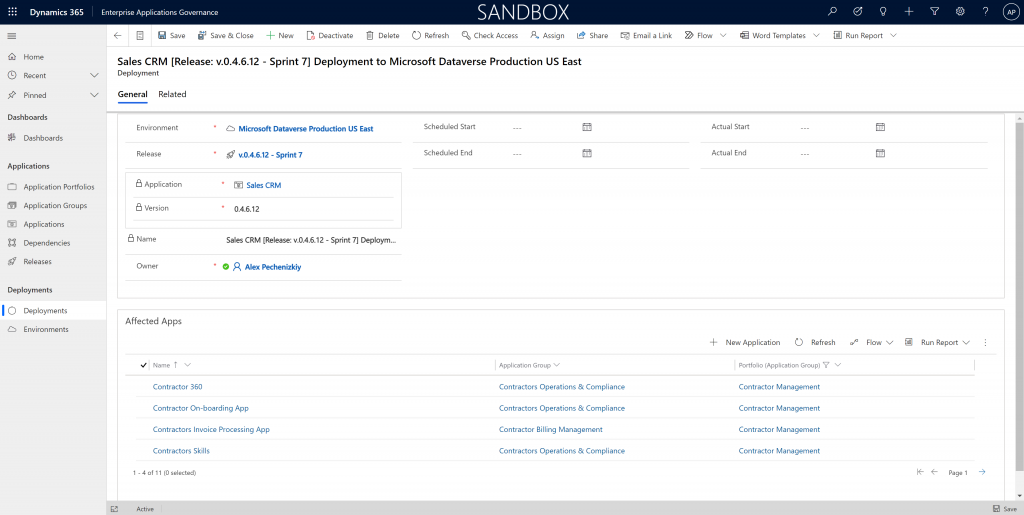The image size is (1024, 515).
Task: Open the Contractor 360 app link
Action: point(177,387)
